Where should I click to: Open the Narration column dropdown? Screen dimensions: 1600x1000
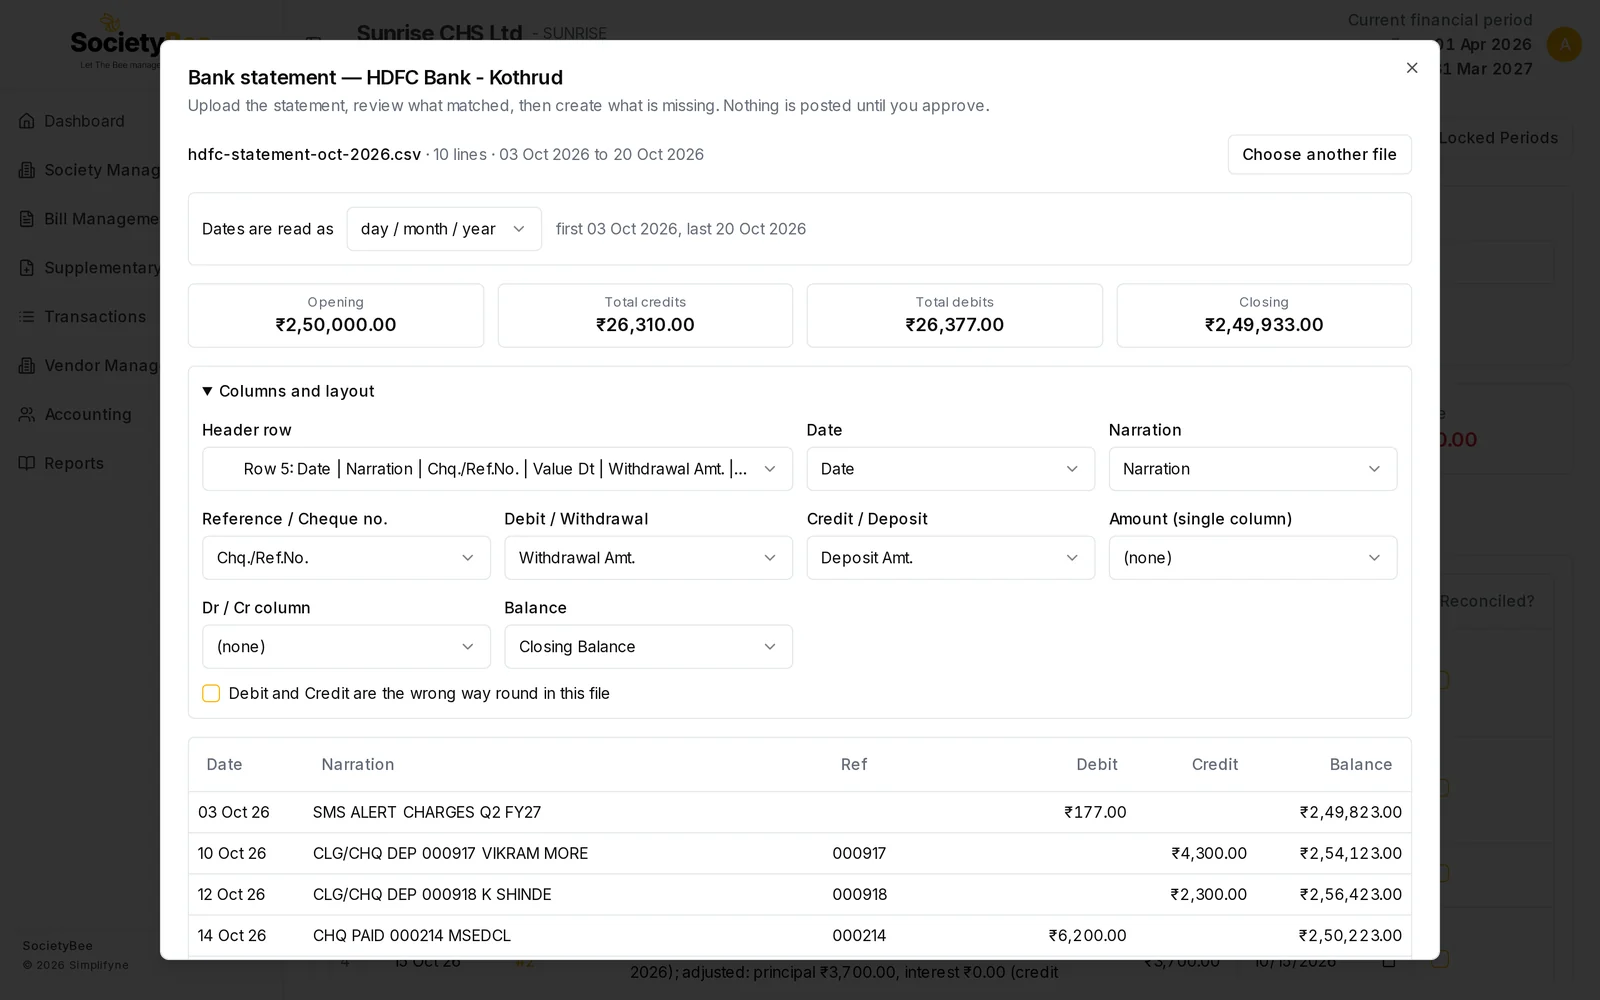1252,469
